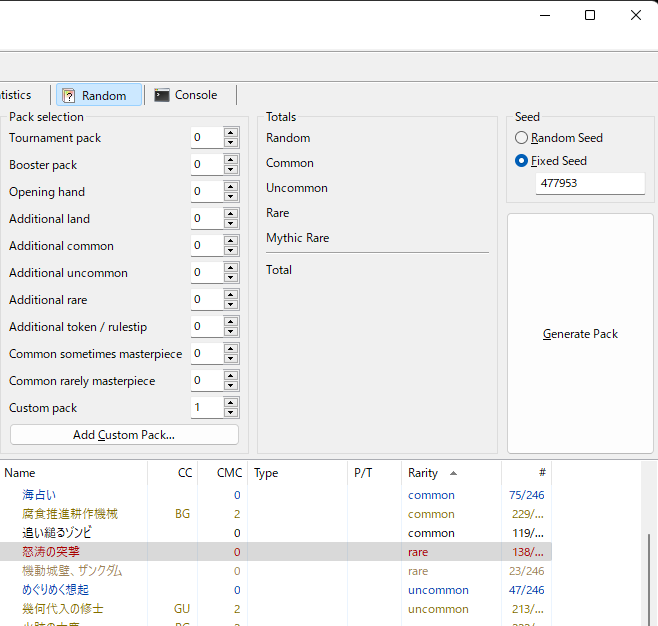
Task: Increase Additional rare count with up arrow
Action: (231, 295)
